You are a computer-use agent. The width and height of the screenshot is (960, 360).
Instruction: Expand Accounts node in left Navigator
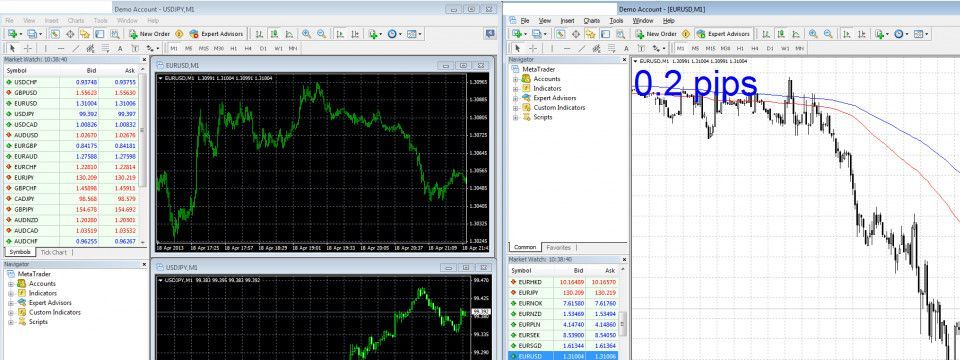click(x=10, y=284)
